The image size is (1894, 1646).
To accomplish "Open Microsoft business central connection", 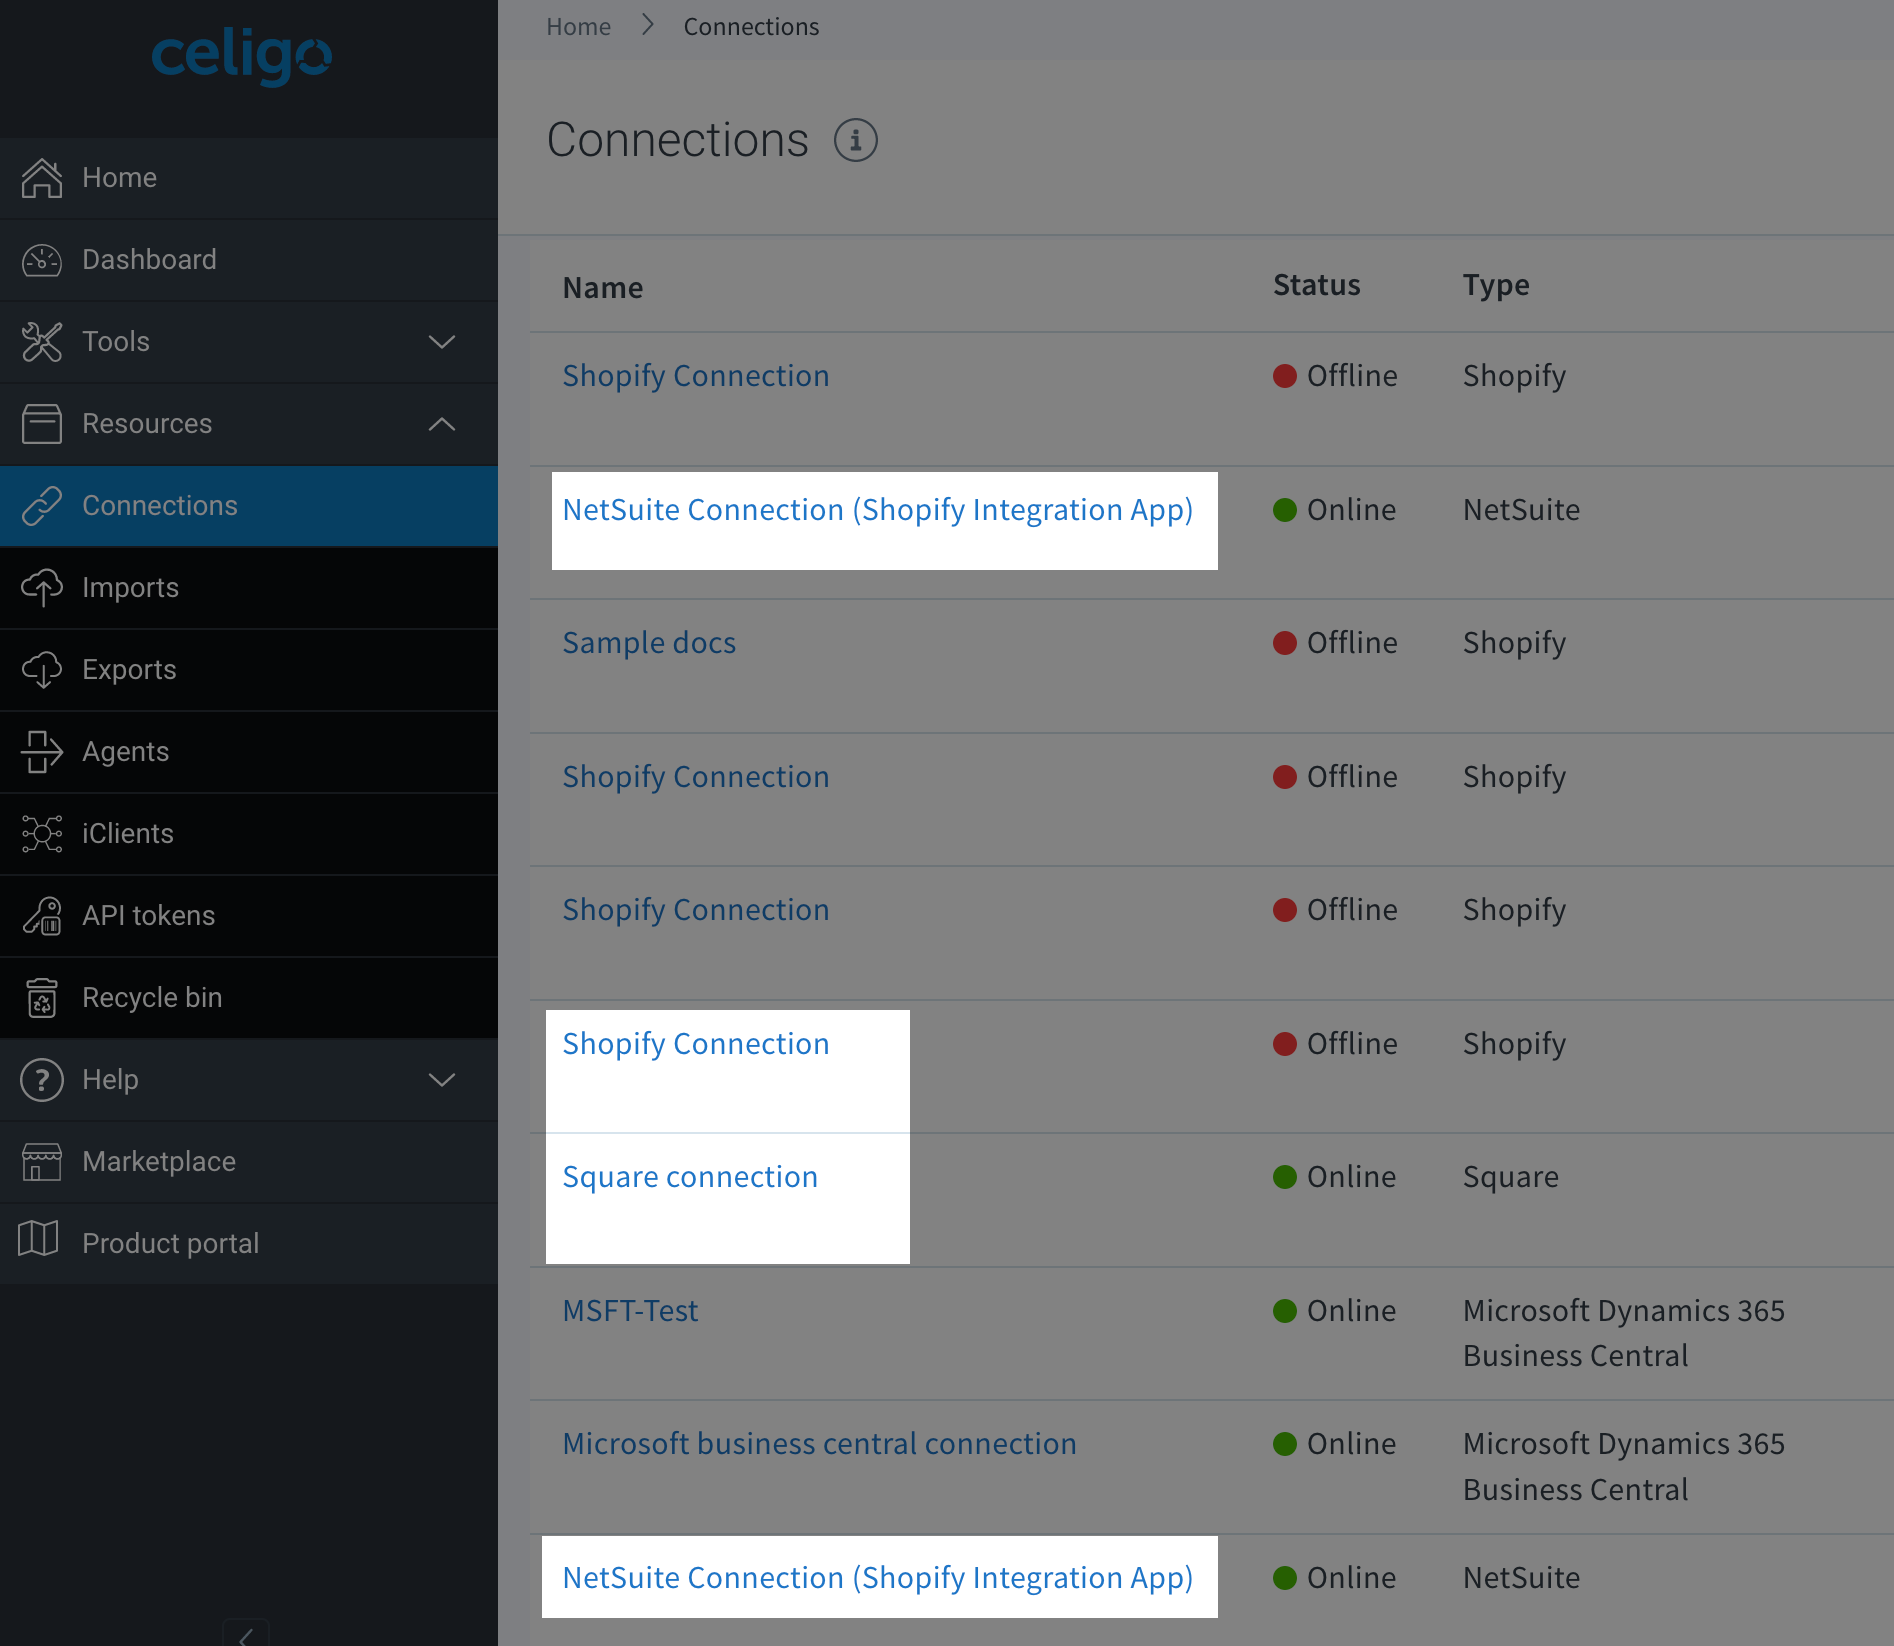I will point(819,1444).
